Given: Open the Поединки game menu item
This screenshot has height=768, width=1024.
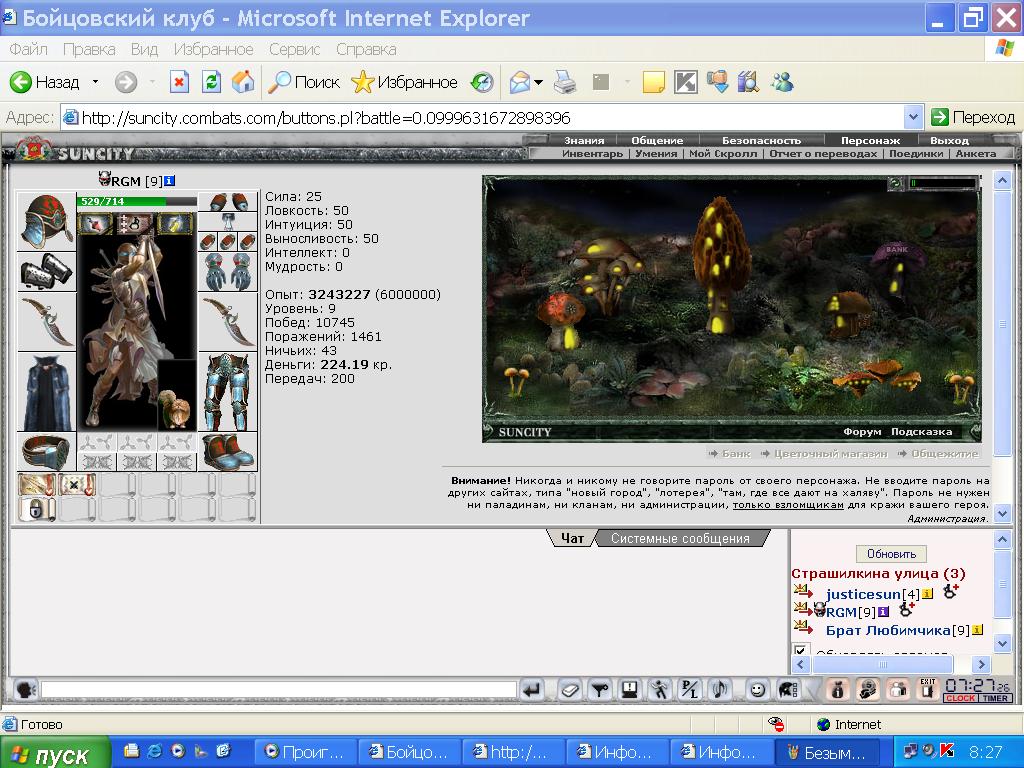Looking at the screenshot, I should tap(916, 153).
